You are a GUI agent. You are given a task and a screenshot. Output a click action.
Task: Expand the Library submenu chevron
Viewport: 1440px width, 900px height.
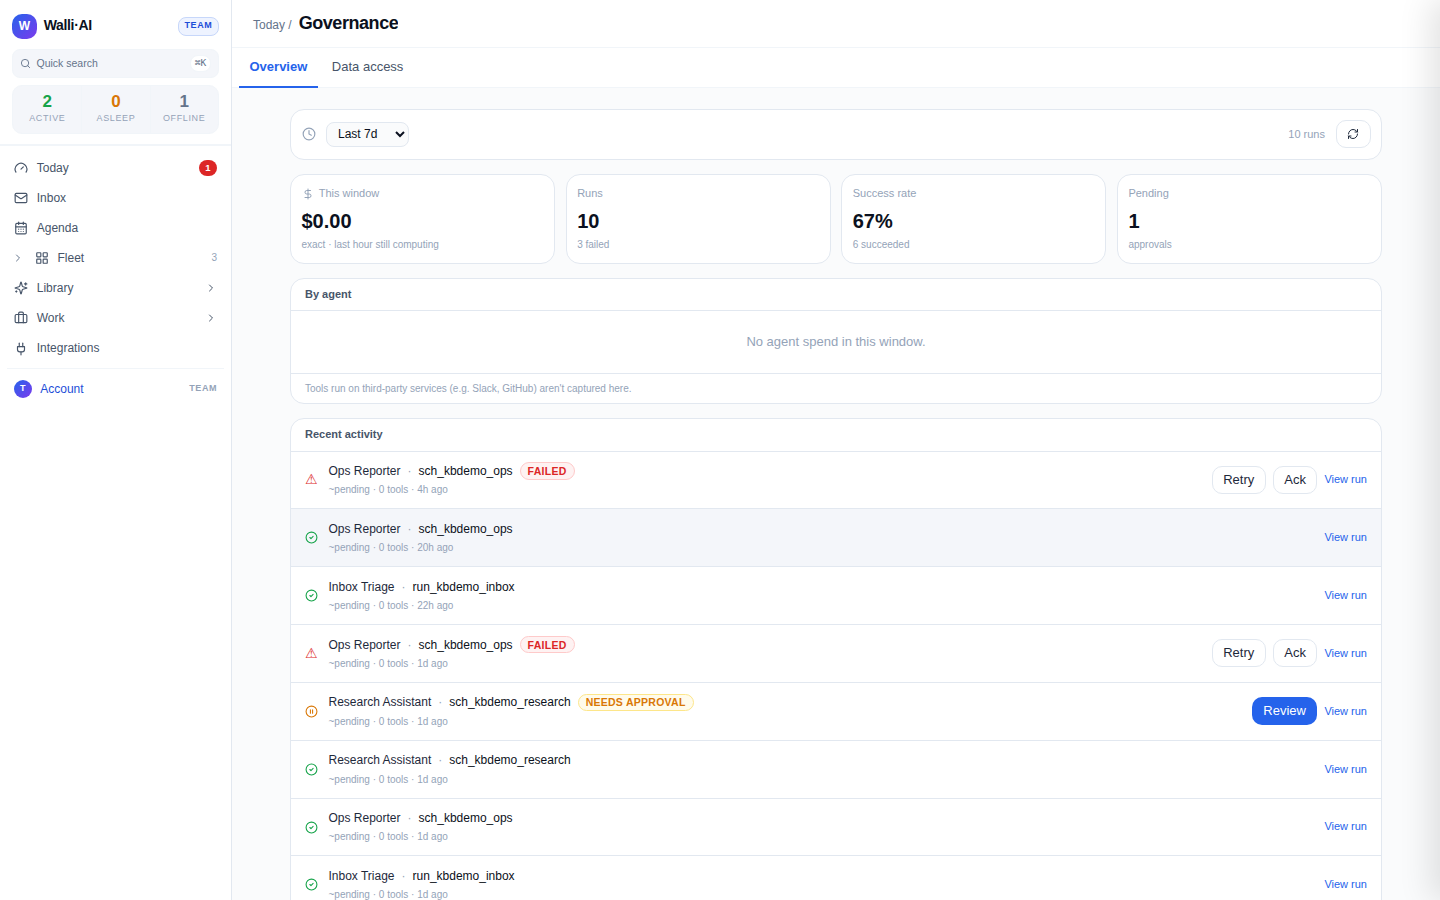211,288
